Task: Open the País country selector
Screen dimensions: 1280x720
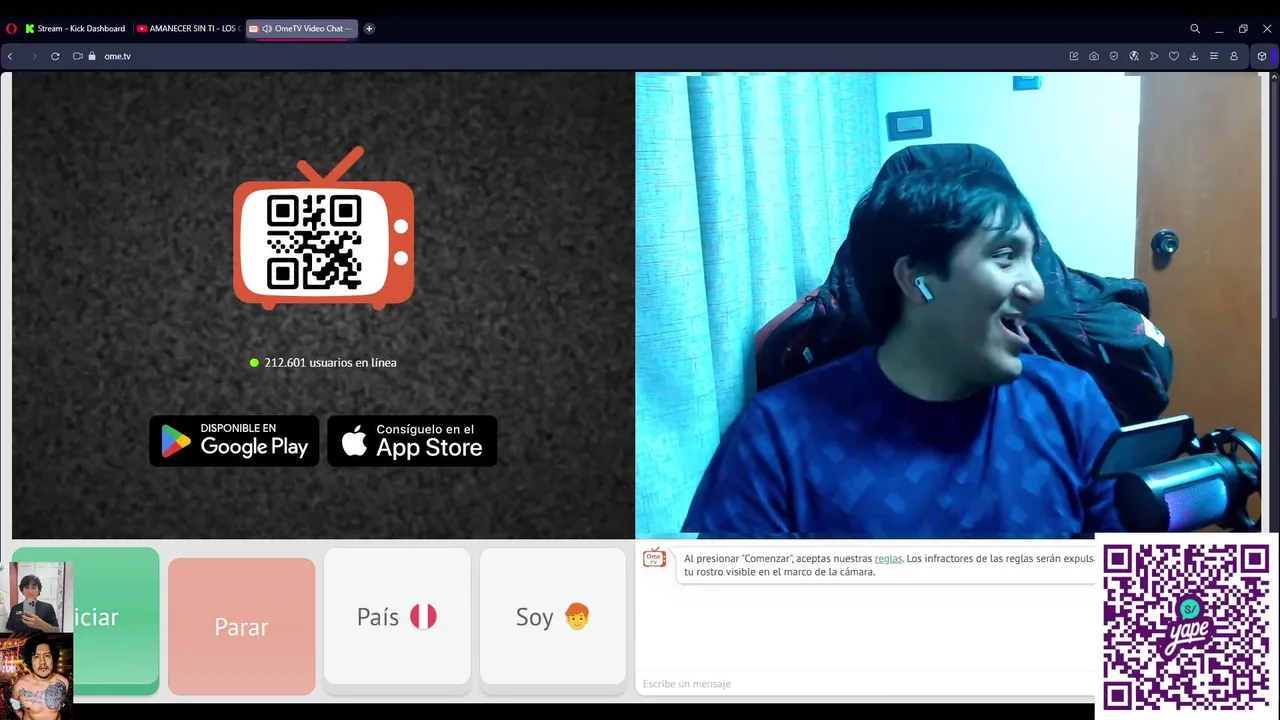Action: click(x=397, y=617)
